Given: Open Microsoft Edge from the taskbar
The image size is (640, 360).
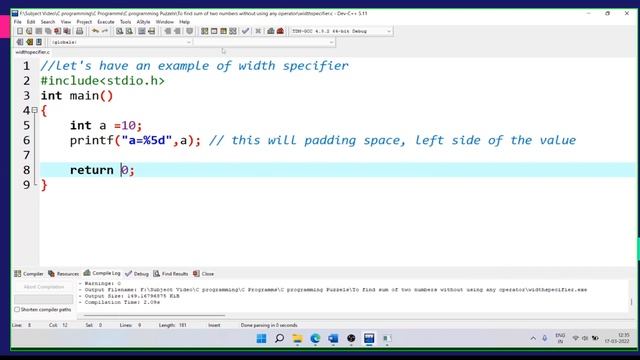Looking at the screenshot, I should pos(315,338).
